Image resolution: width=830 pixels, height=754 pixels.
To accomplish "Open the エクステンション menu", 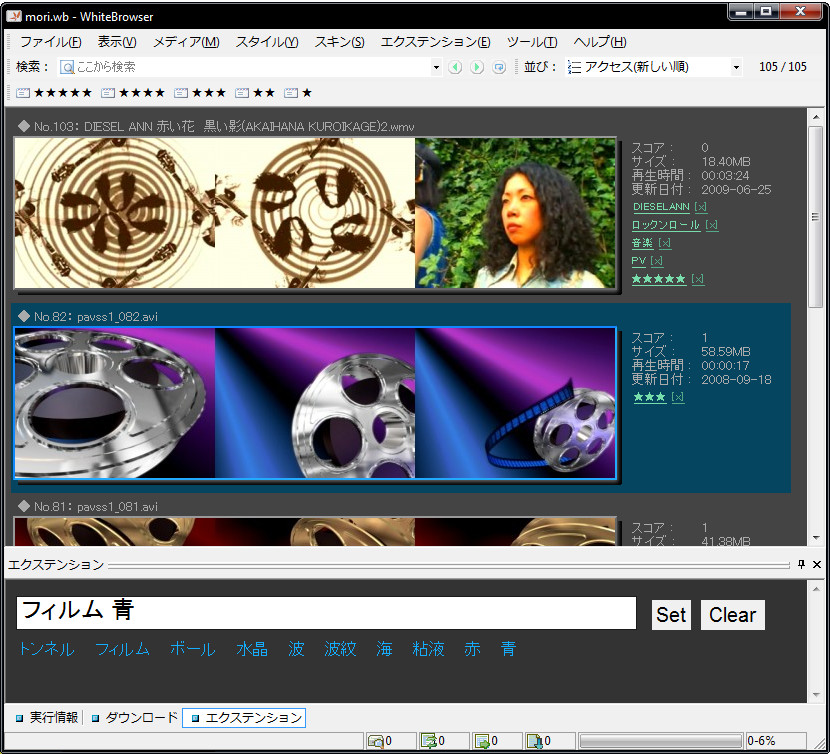I will tap(435, 42).
